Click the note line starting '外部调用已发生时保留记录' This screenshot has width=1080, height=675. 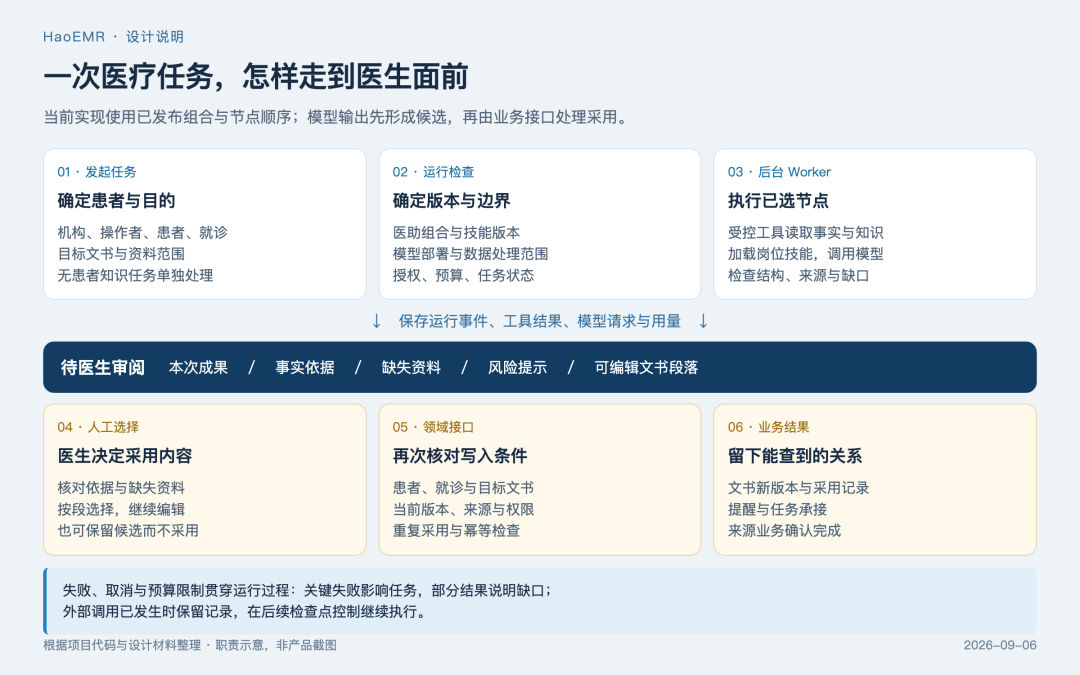[245, 612]
